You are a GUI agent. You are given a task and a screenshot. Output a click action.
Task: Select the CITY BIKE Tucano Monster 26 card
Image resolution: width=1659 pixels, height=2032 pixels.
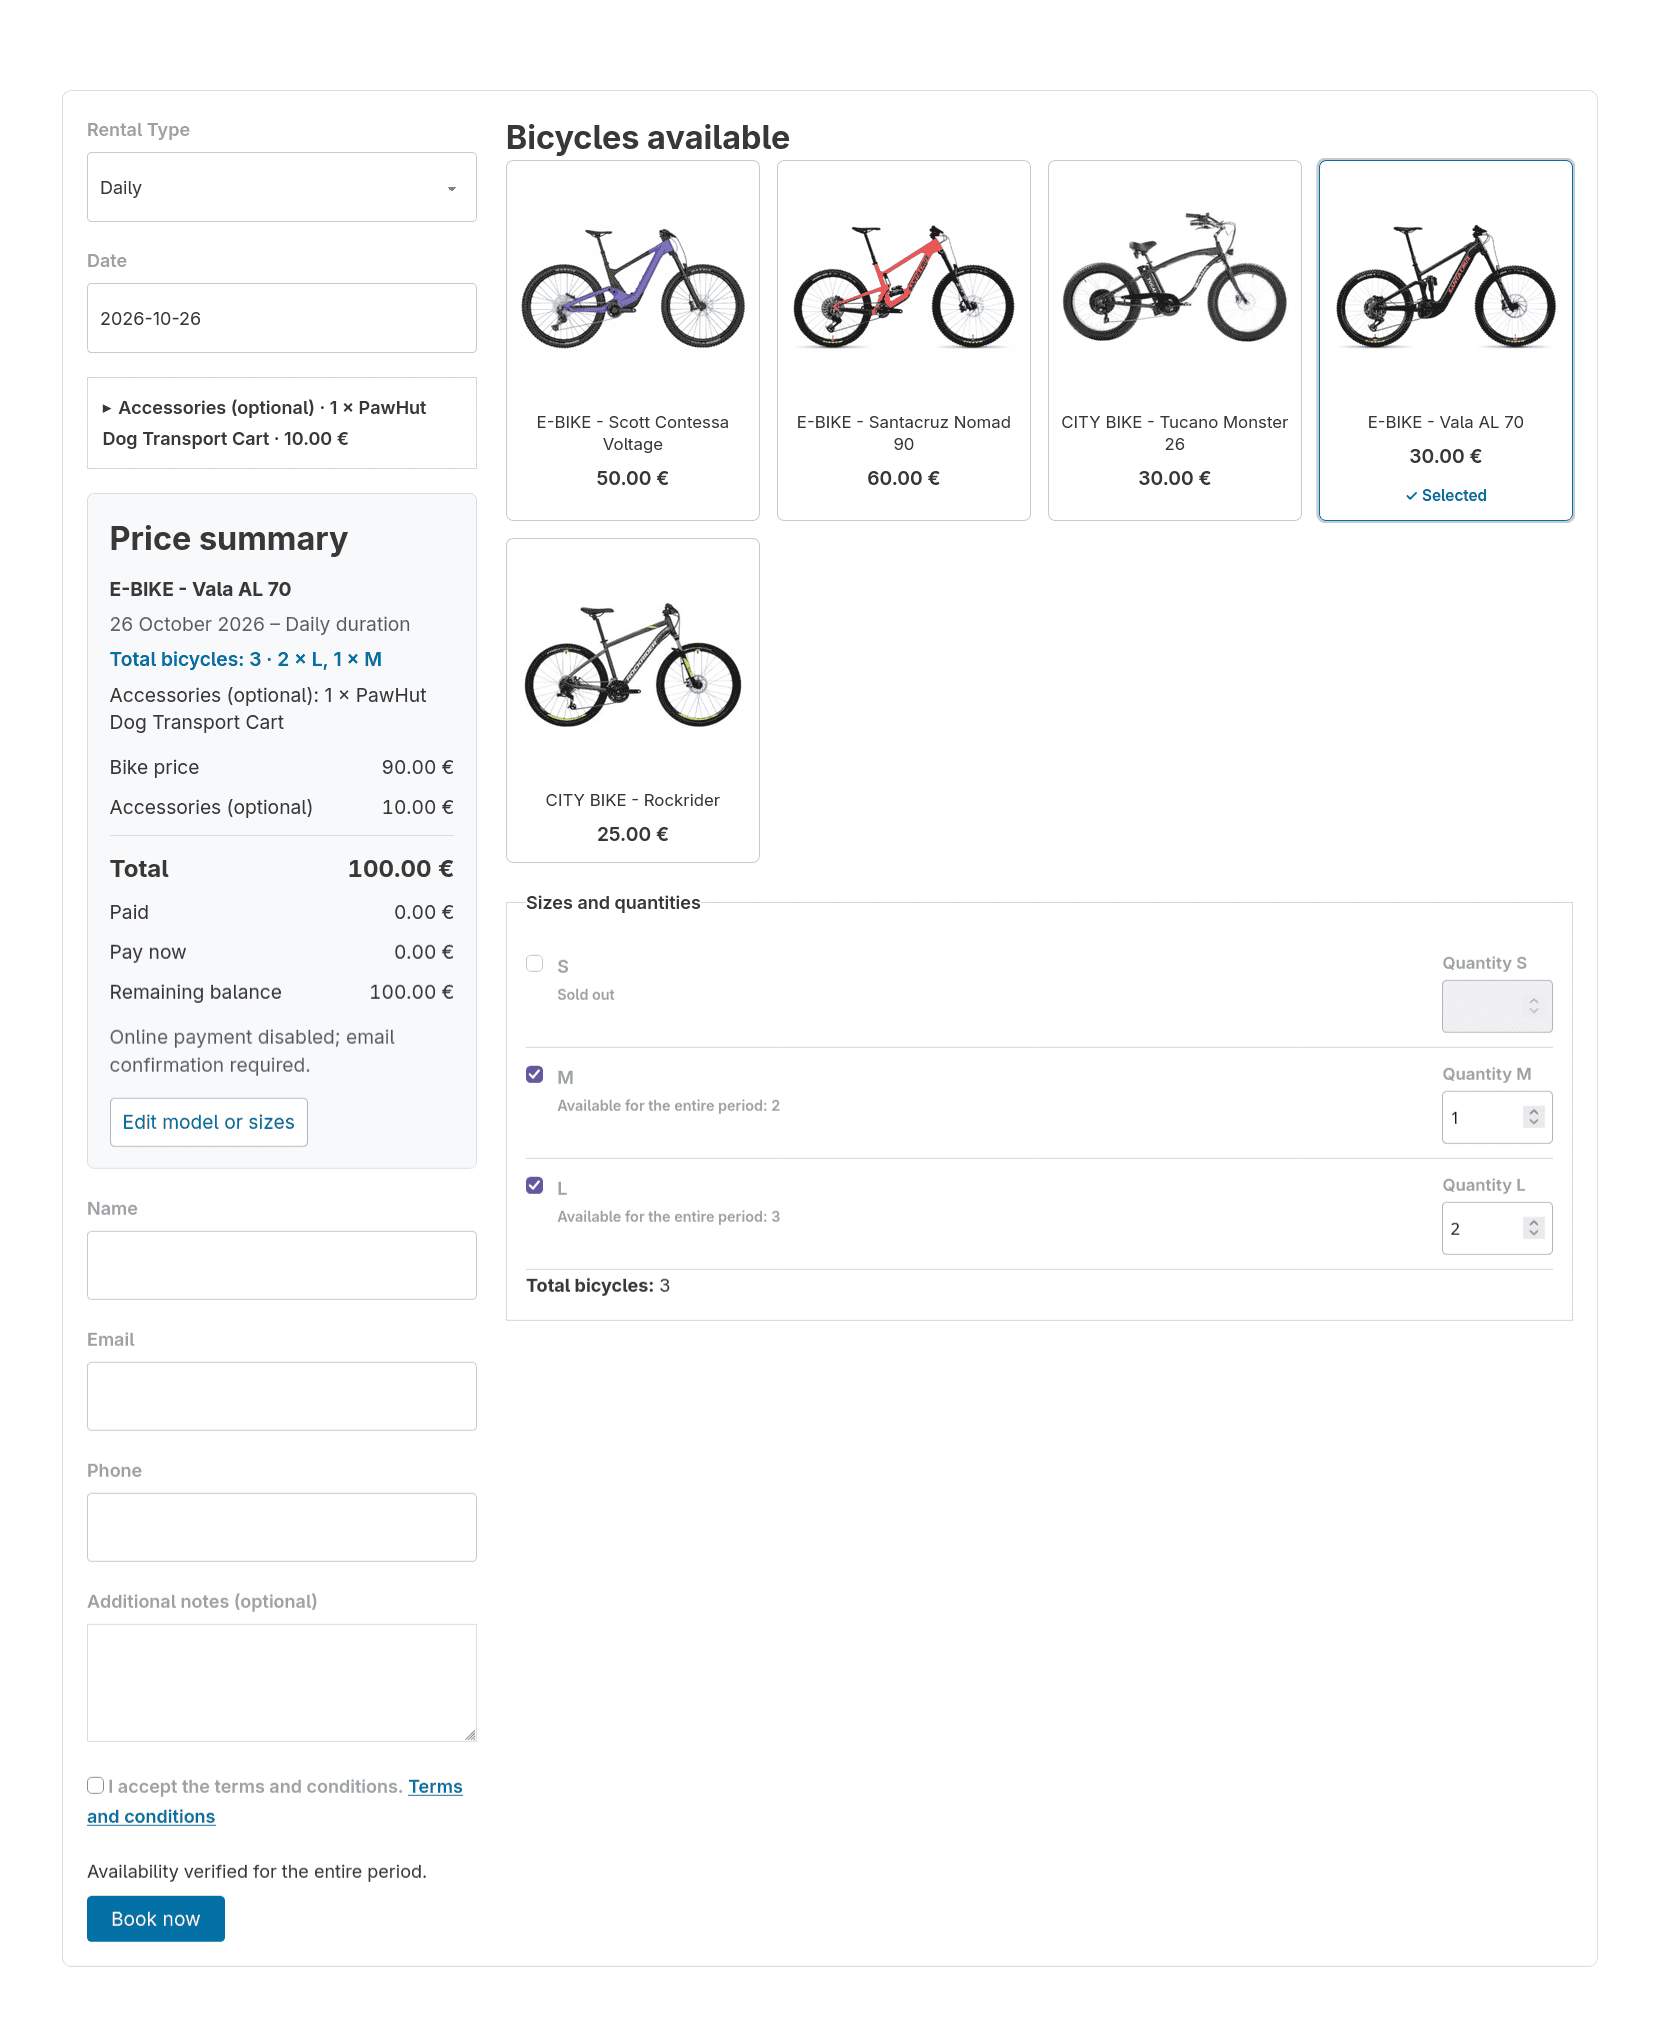tap(1174, 340)
